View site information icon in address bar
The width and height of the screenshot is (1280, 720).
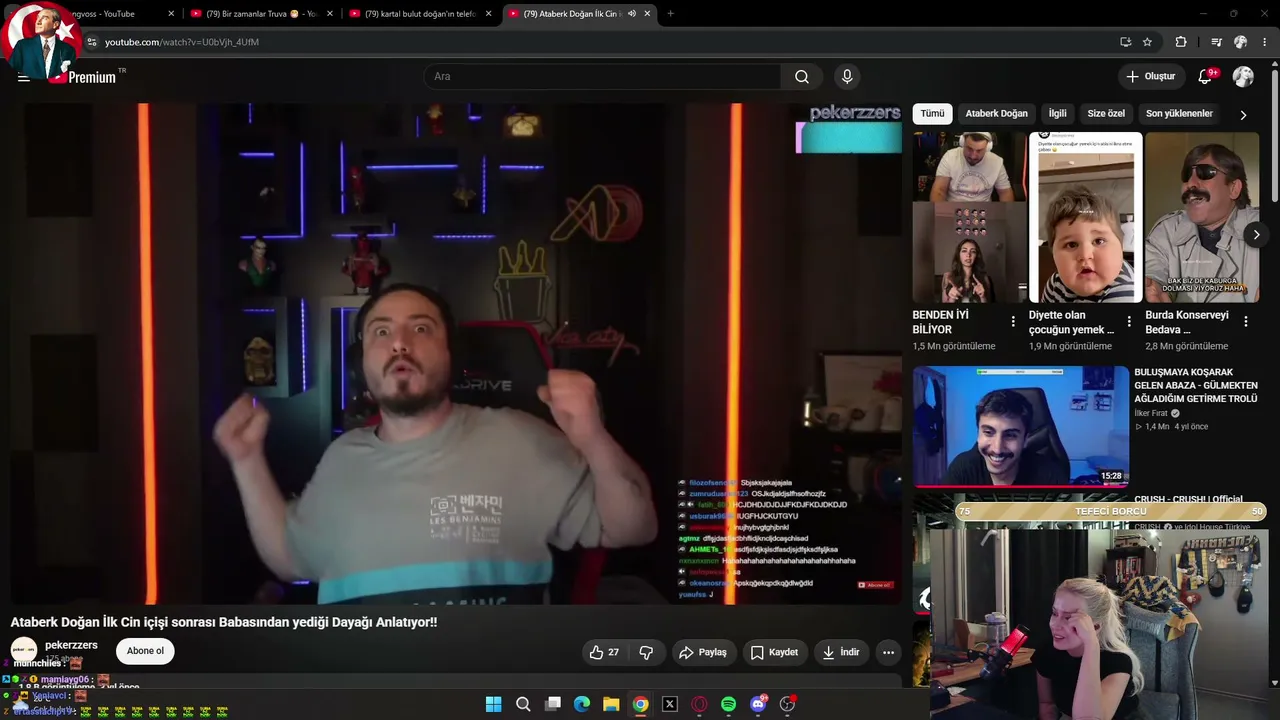91,42
